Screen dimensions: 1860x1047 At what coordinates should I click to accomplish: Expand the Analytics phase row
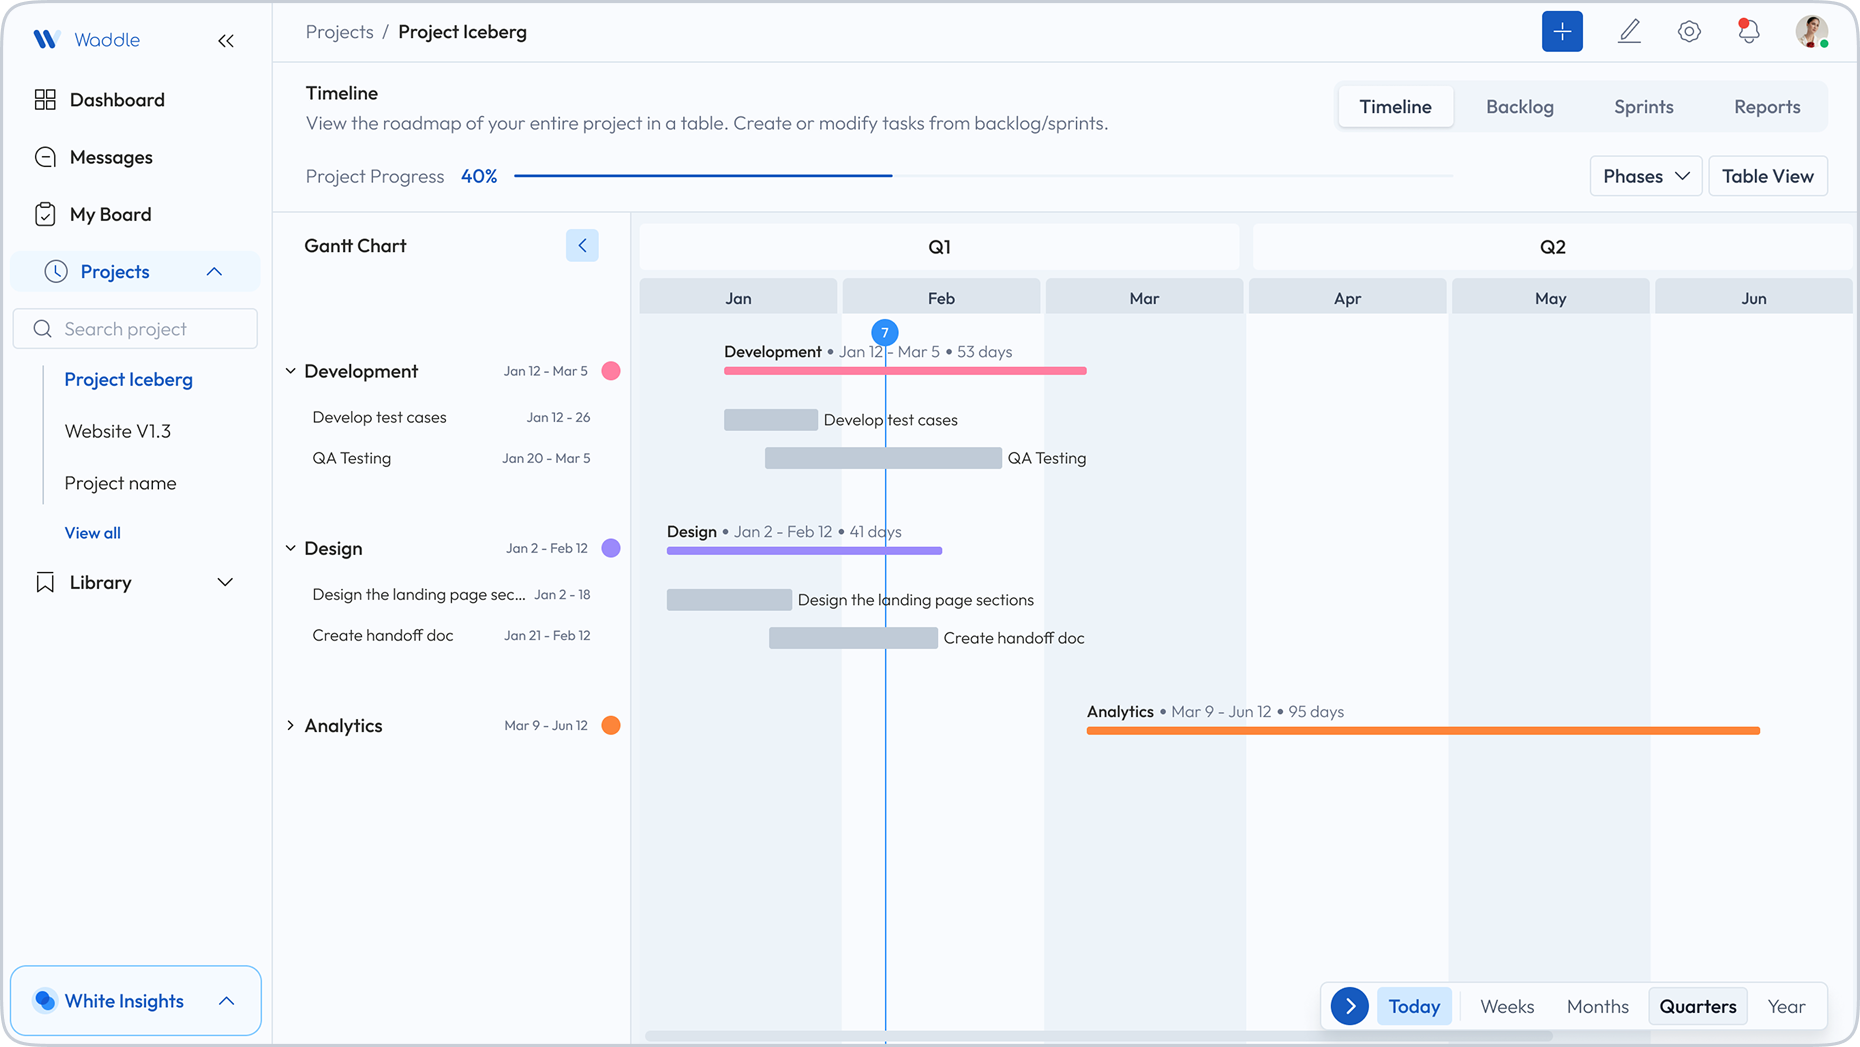point(291,726)
